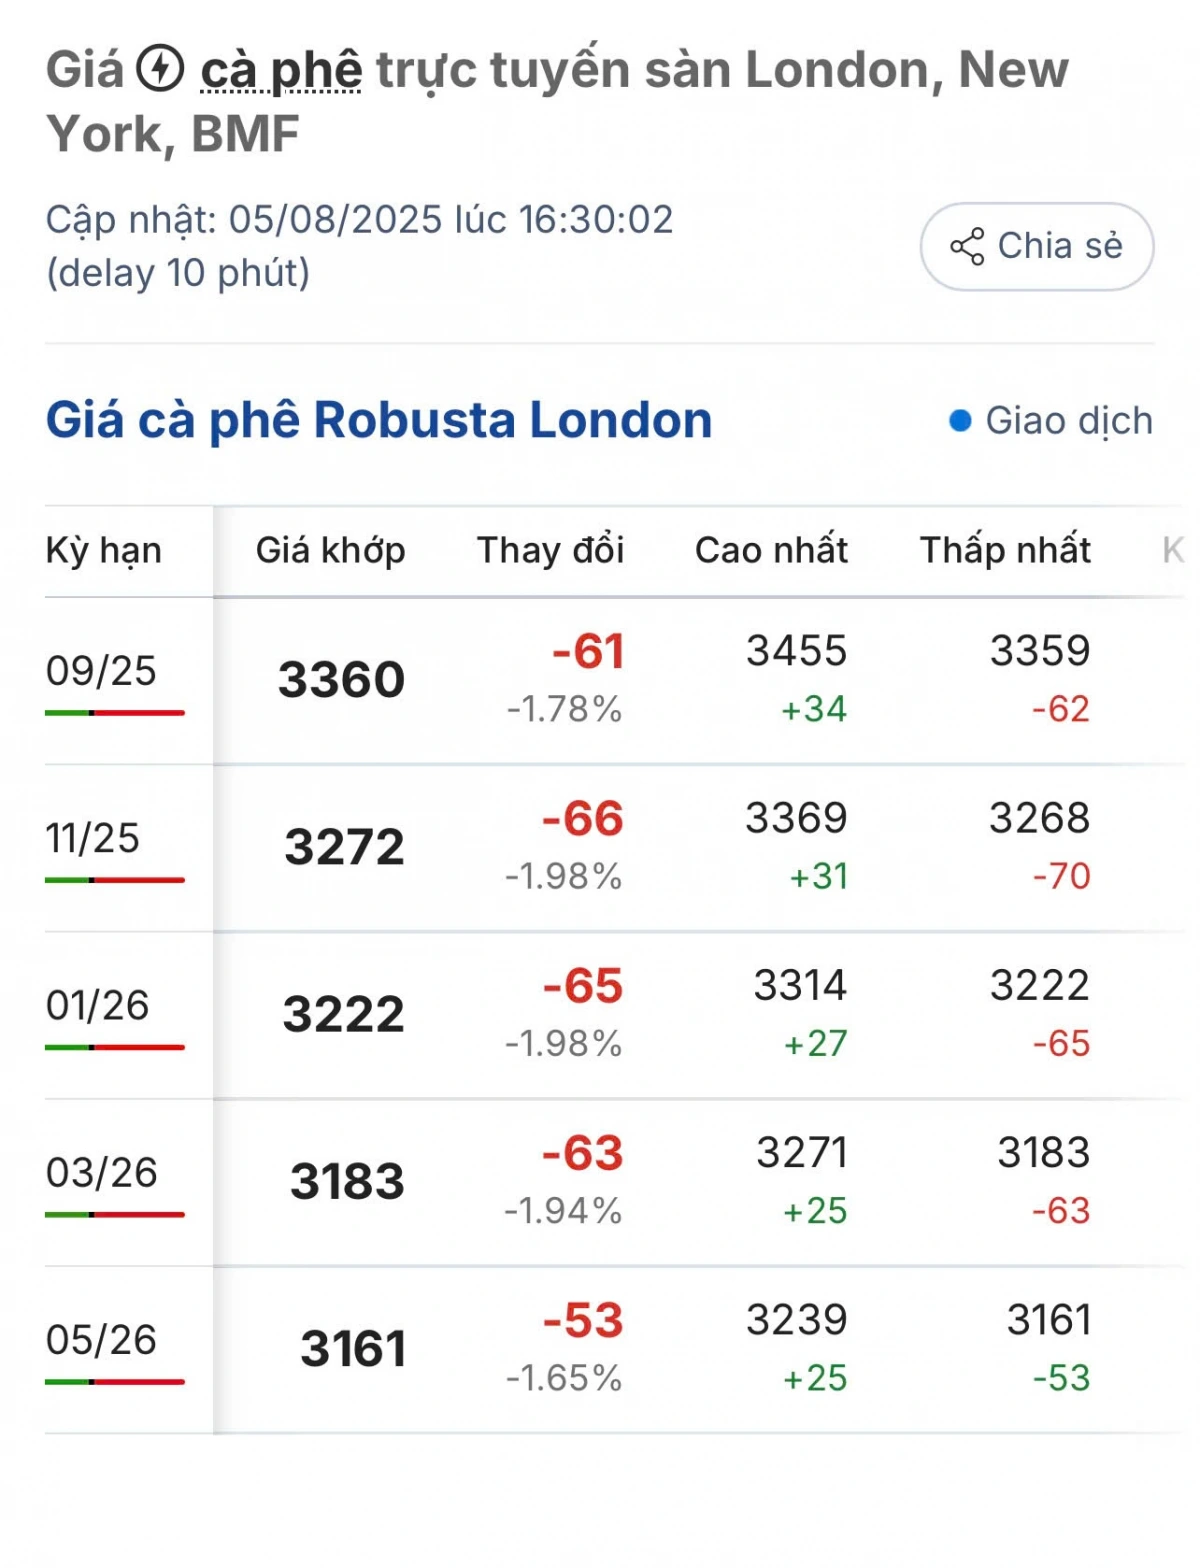The width and height of the screenshot is (1200, 1568).
Task: Select the Kỳ hạn column header
Action: 104,550
